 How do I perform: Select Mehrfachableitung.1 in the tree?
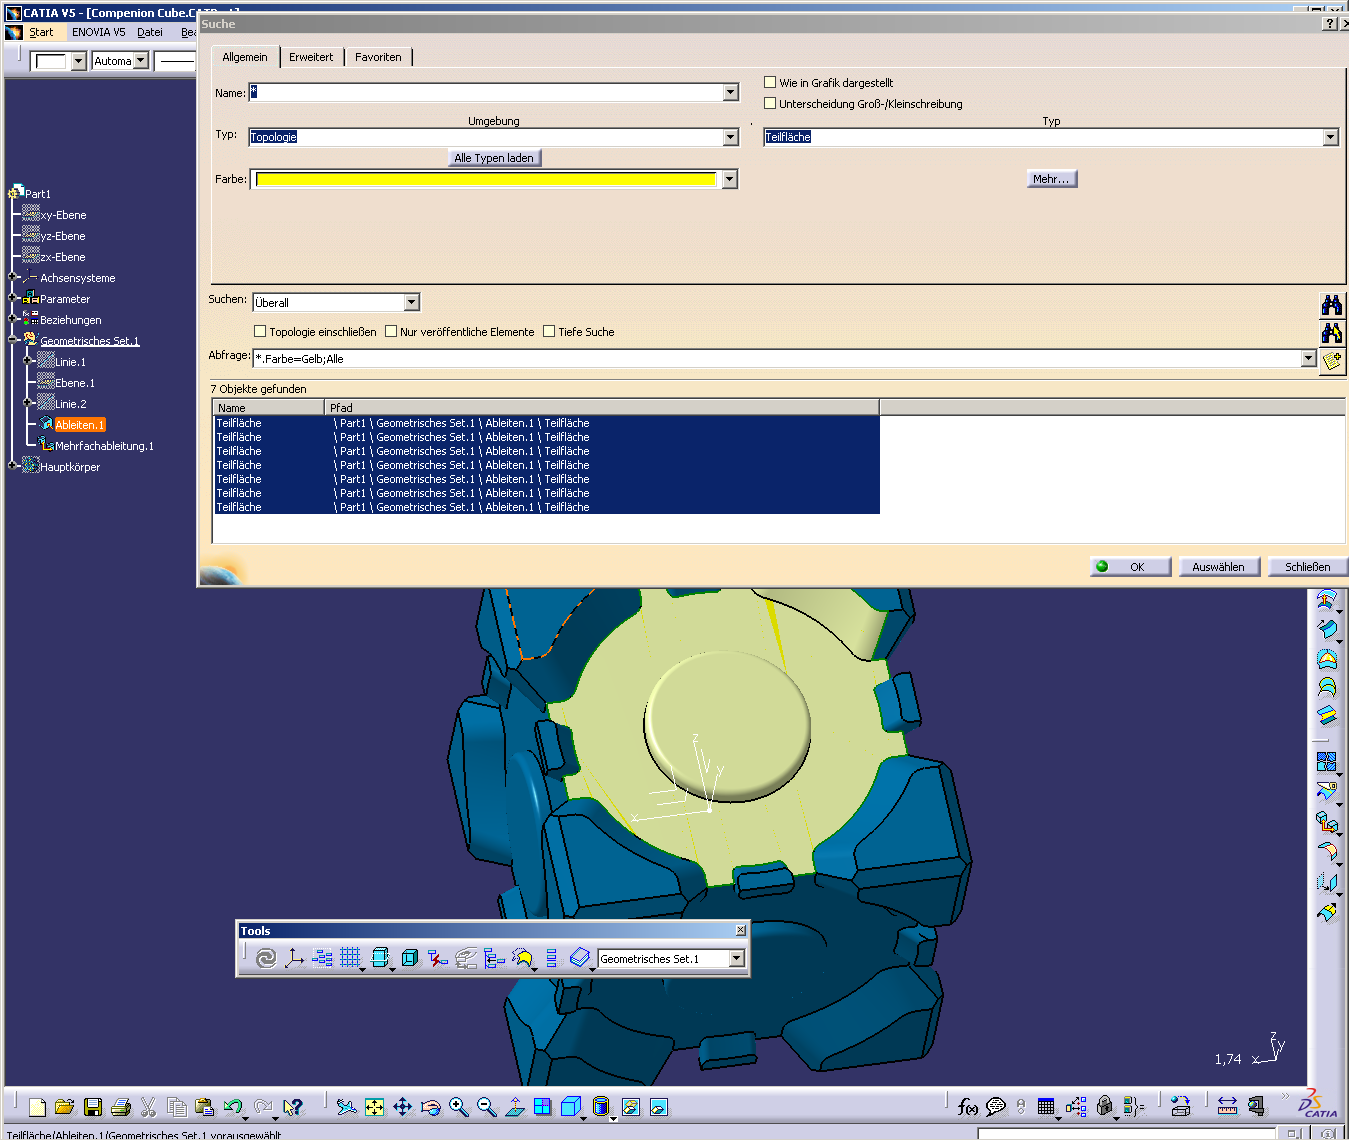click(x=104, y=446)
